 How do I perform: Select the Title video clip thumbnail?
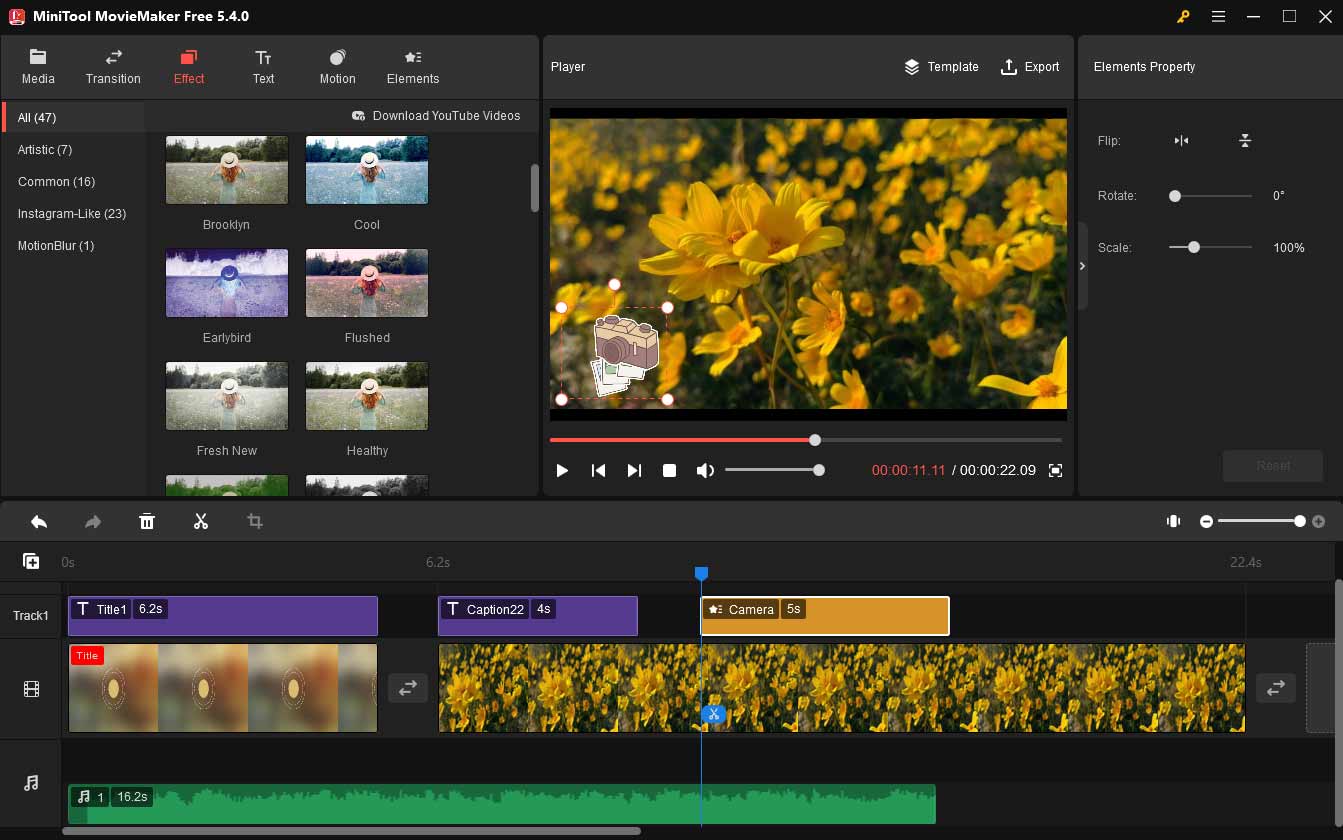[x=223, y=688]
